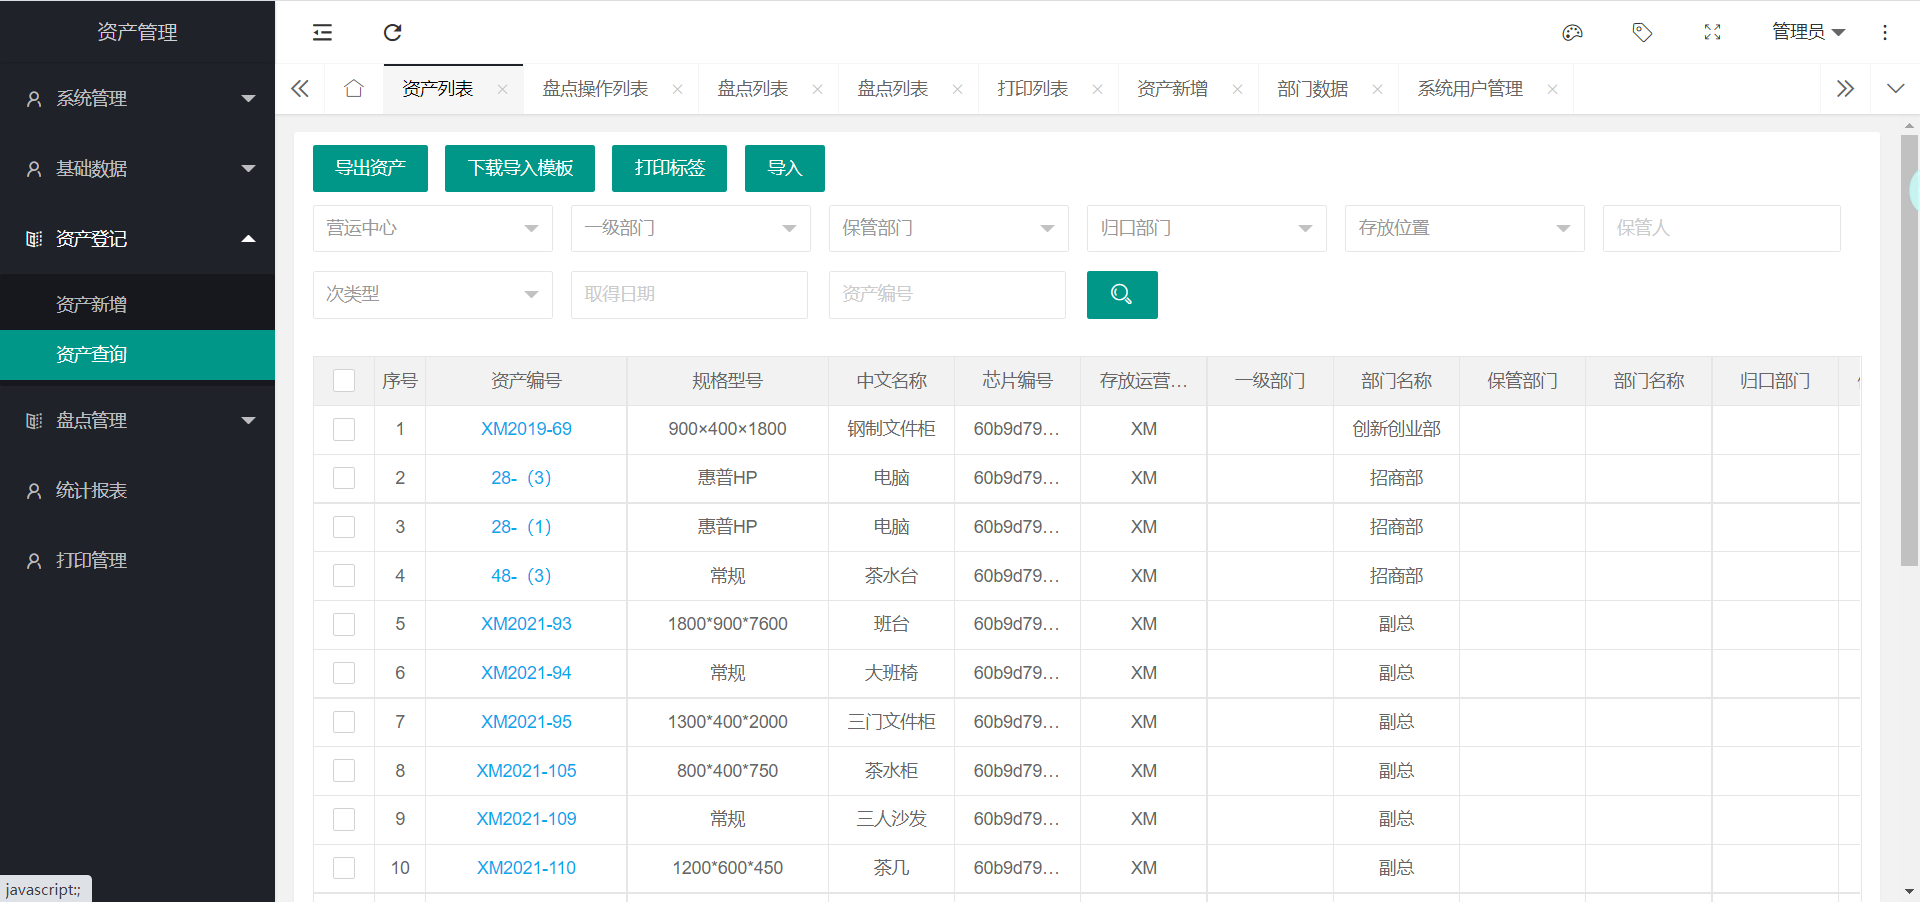Viewport: 1920px width, 902px height.
Task: Open asset link XM2021-109
Action: click(x=526, y=819)
